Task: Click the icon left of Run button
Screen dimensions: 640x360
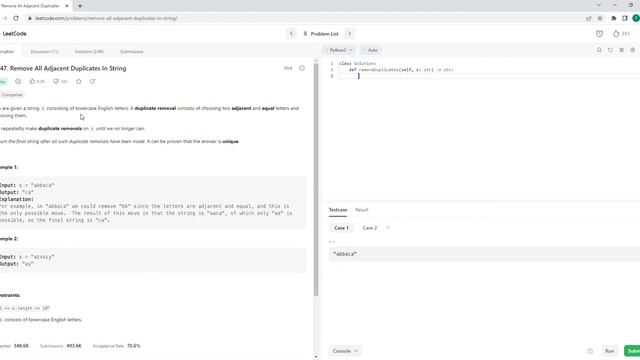Action: click(590, 351)
